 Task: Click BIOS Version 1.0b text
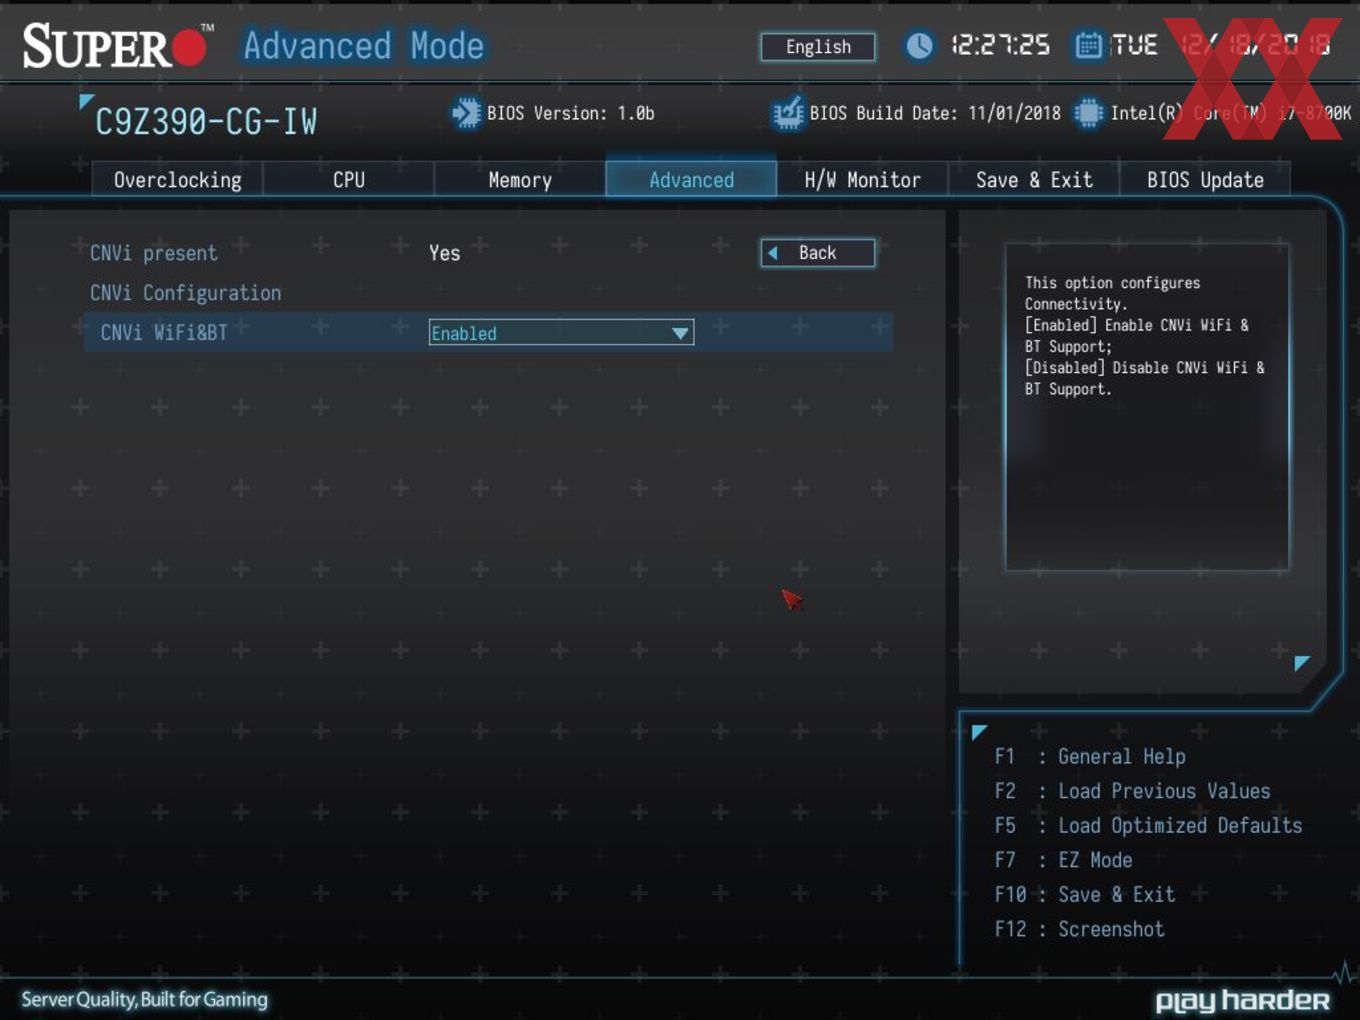click(x=571, y=113)
